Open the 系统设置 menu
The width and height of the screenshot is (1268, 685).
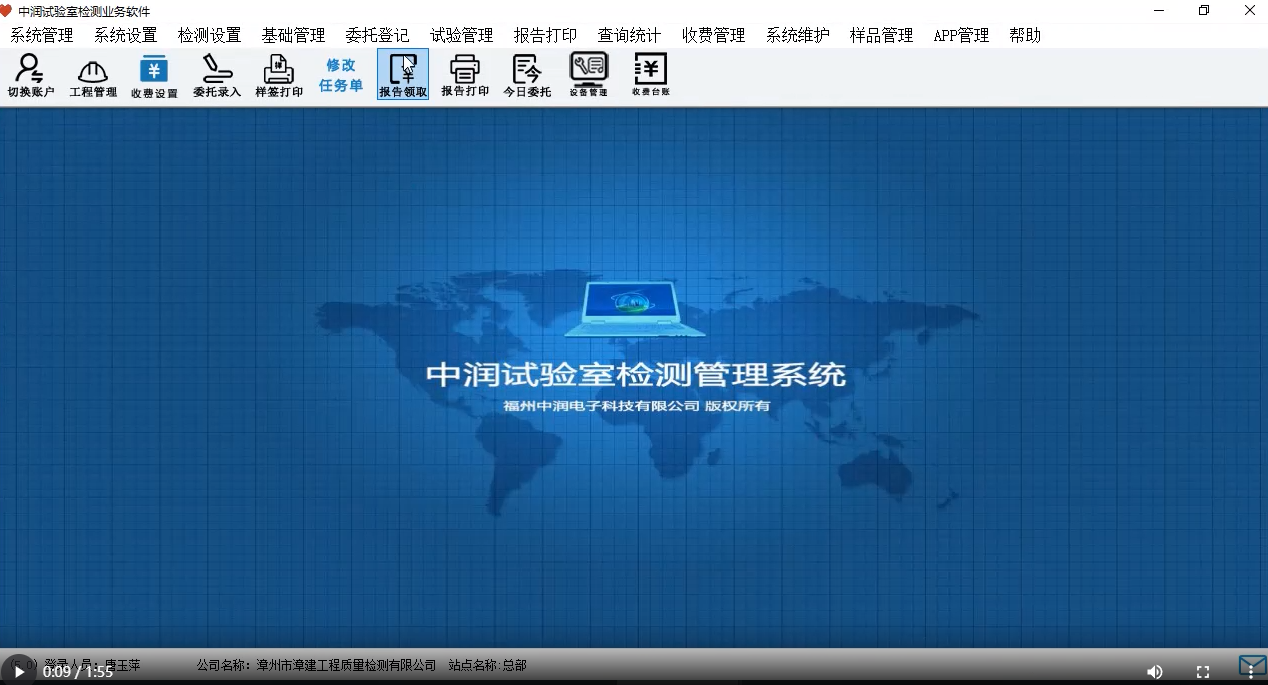point(126,35)
